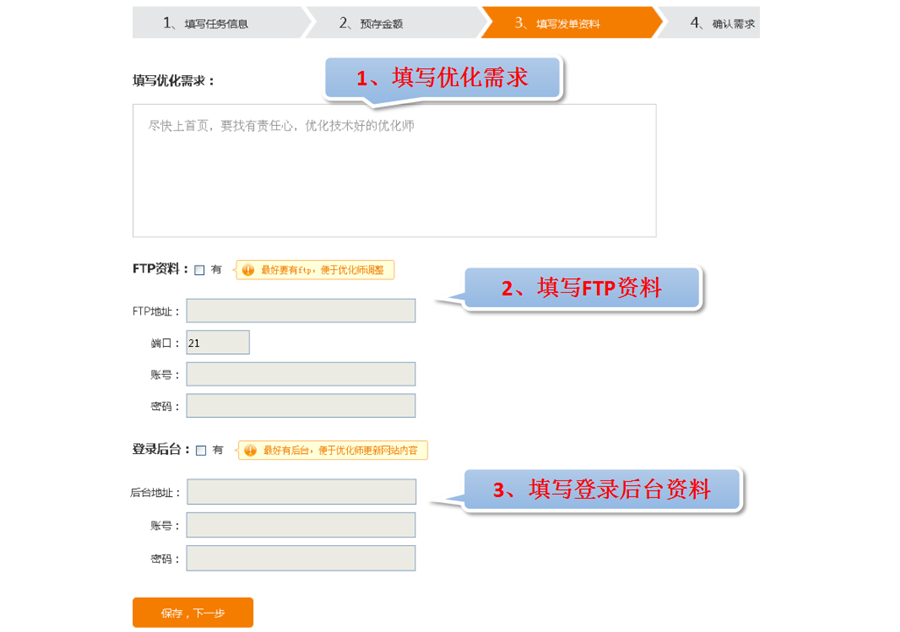Jump to step 4 确认需求
This screenshot has width=900, height=632.
(x=721, y=23)
